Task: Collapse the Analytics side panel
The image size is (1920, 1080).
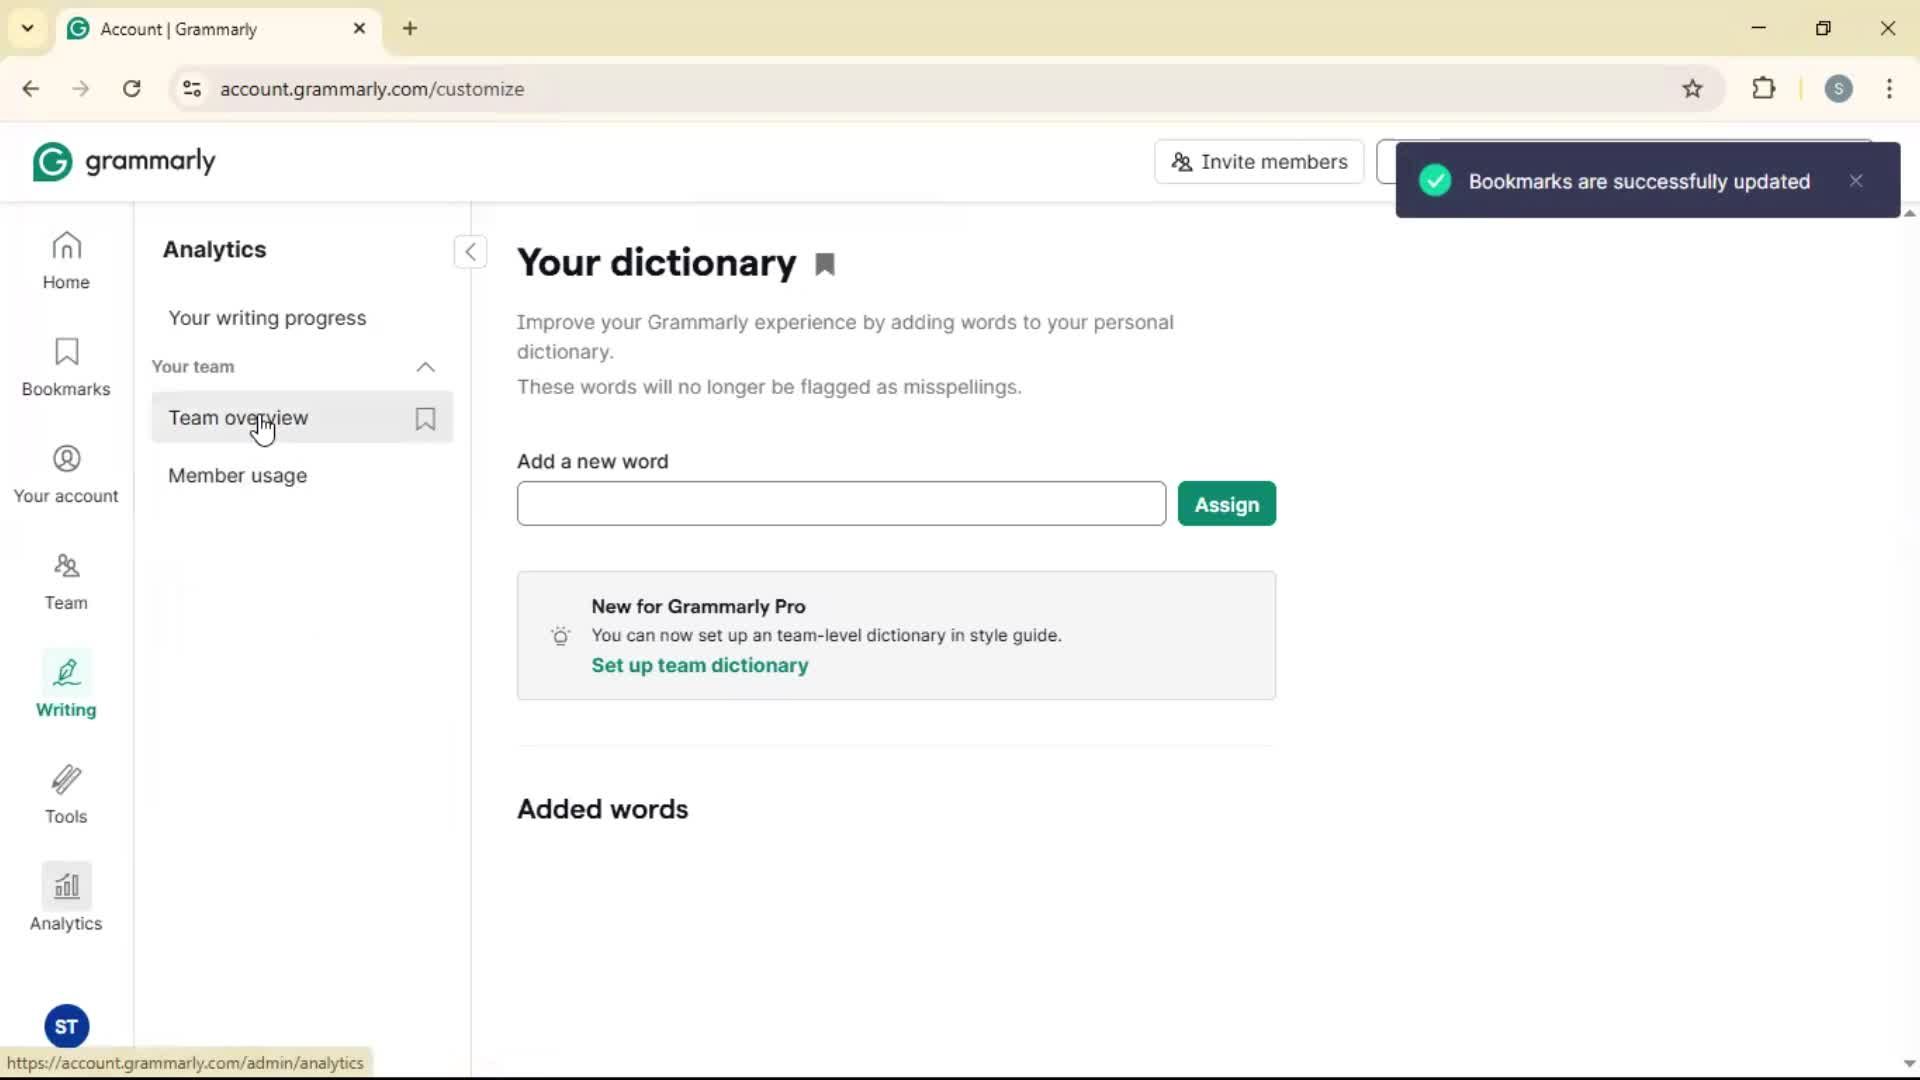Action: [x=470, y=252]
